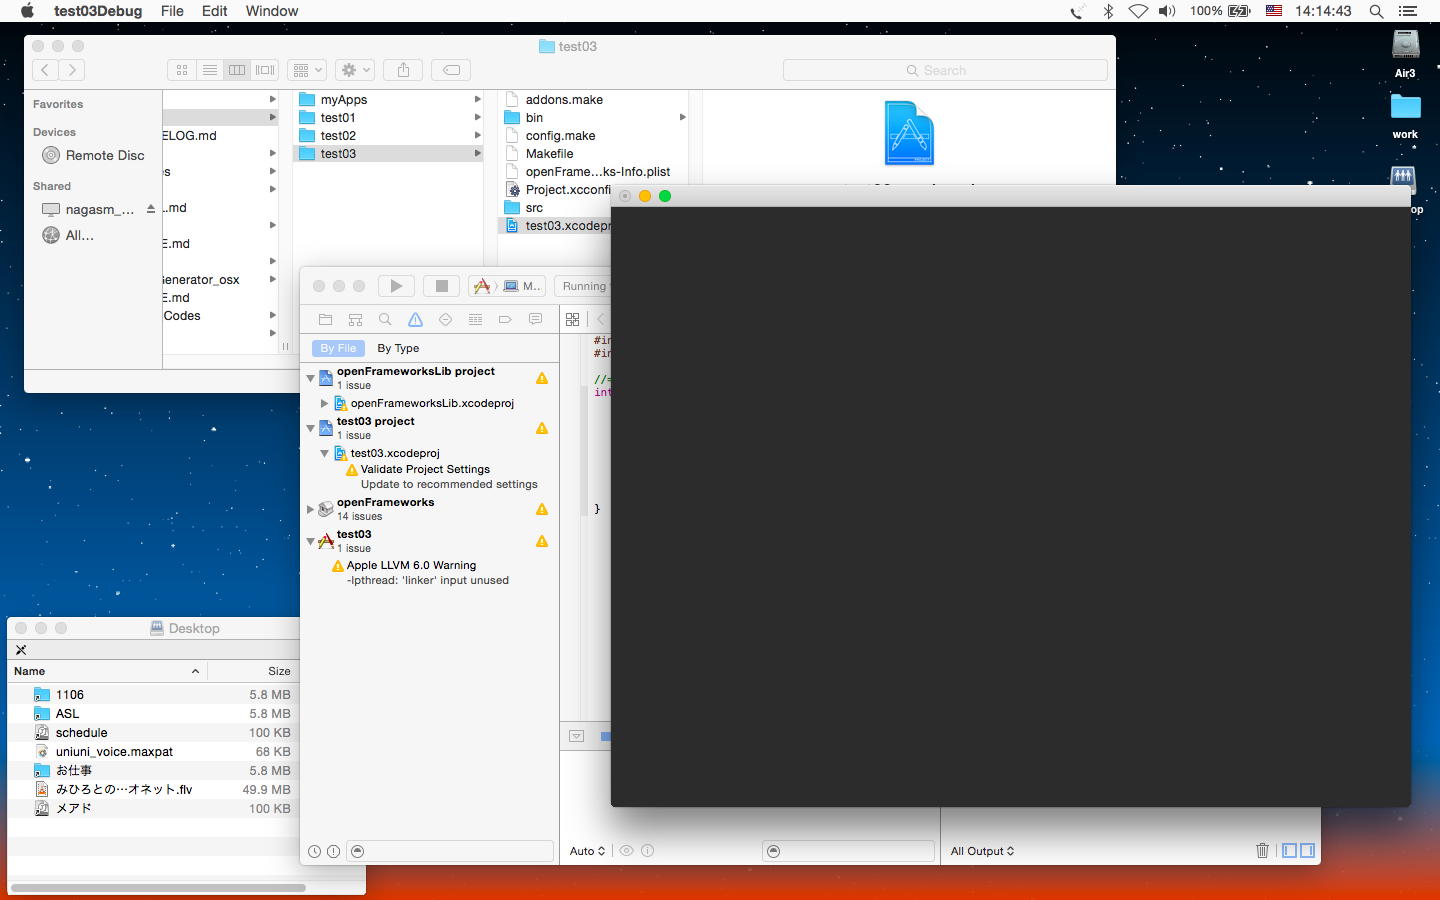Select All… under Shared in sidebar

point(69,235)
